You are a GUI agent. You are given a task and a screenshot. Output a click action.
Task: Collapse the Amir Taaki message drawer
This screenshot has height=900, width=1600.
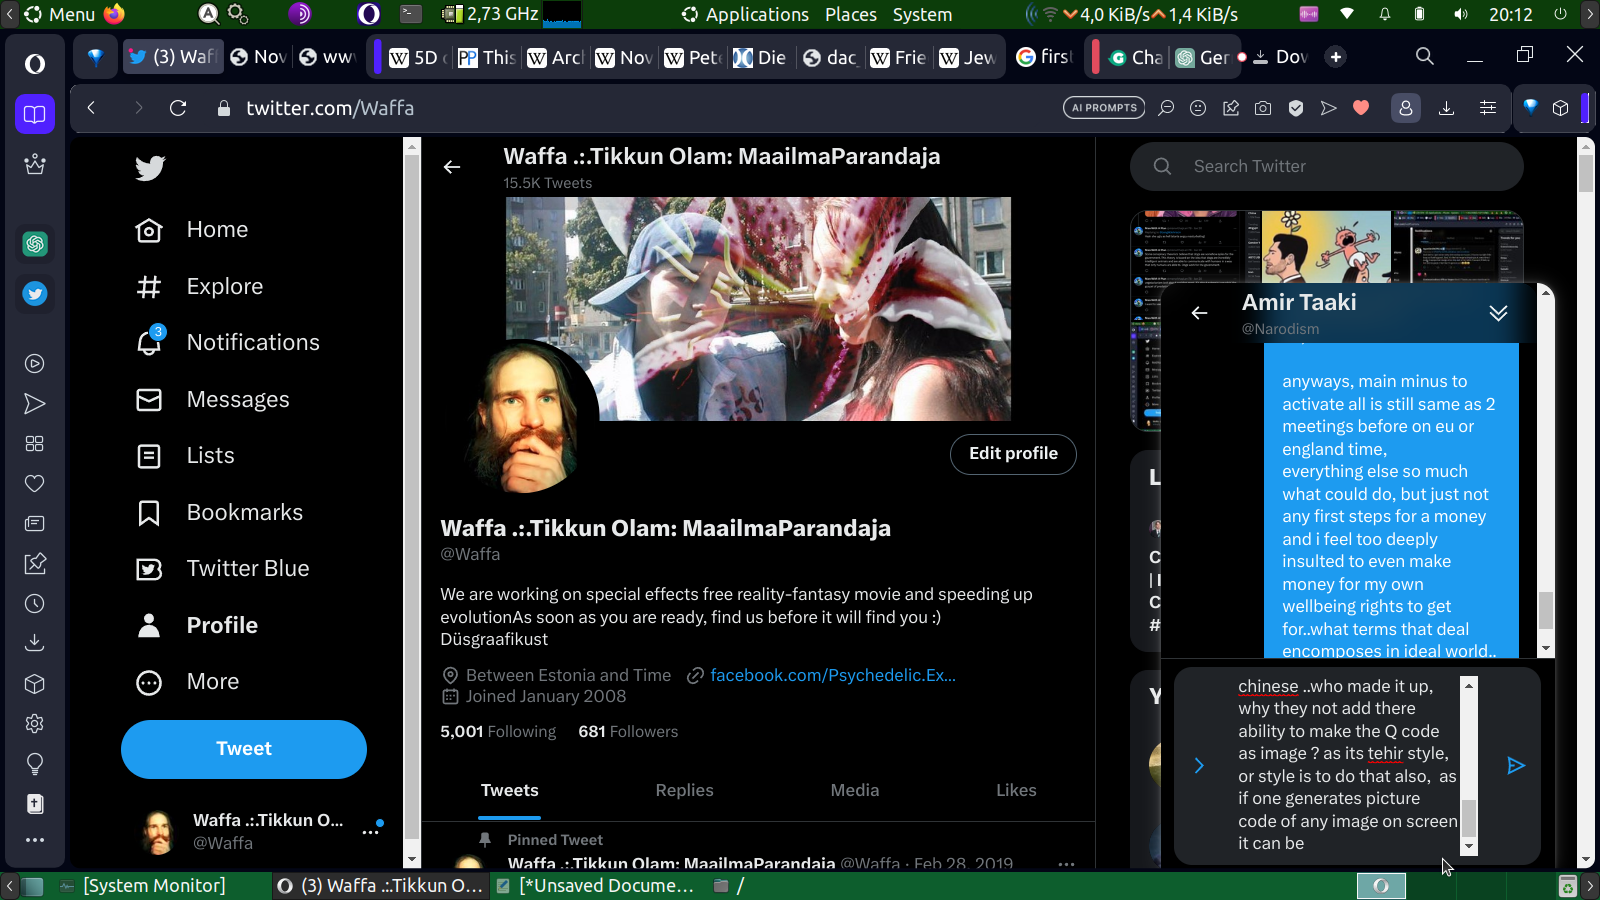[x=1498, y=313]
